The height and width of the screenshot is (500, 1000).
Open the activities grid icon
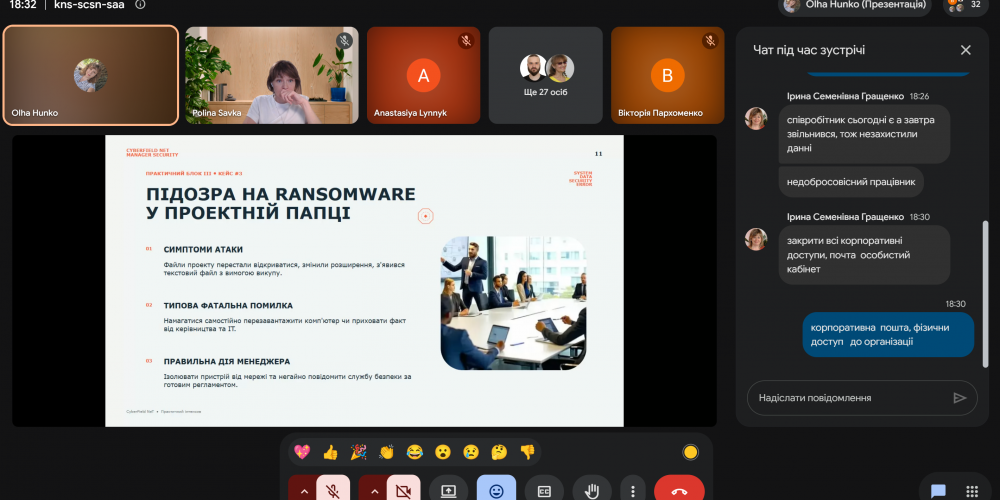coord(972,490)
